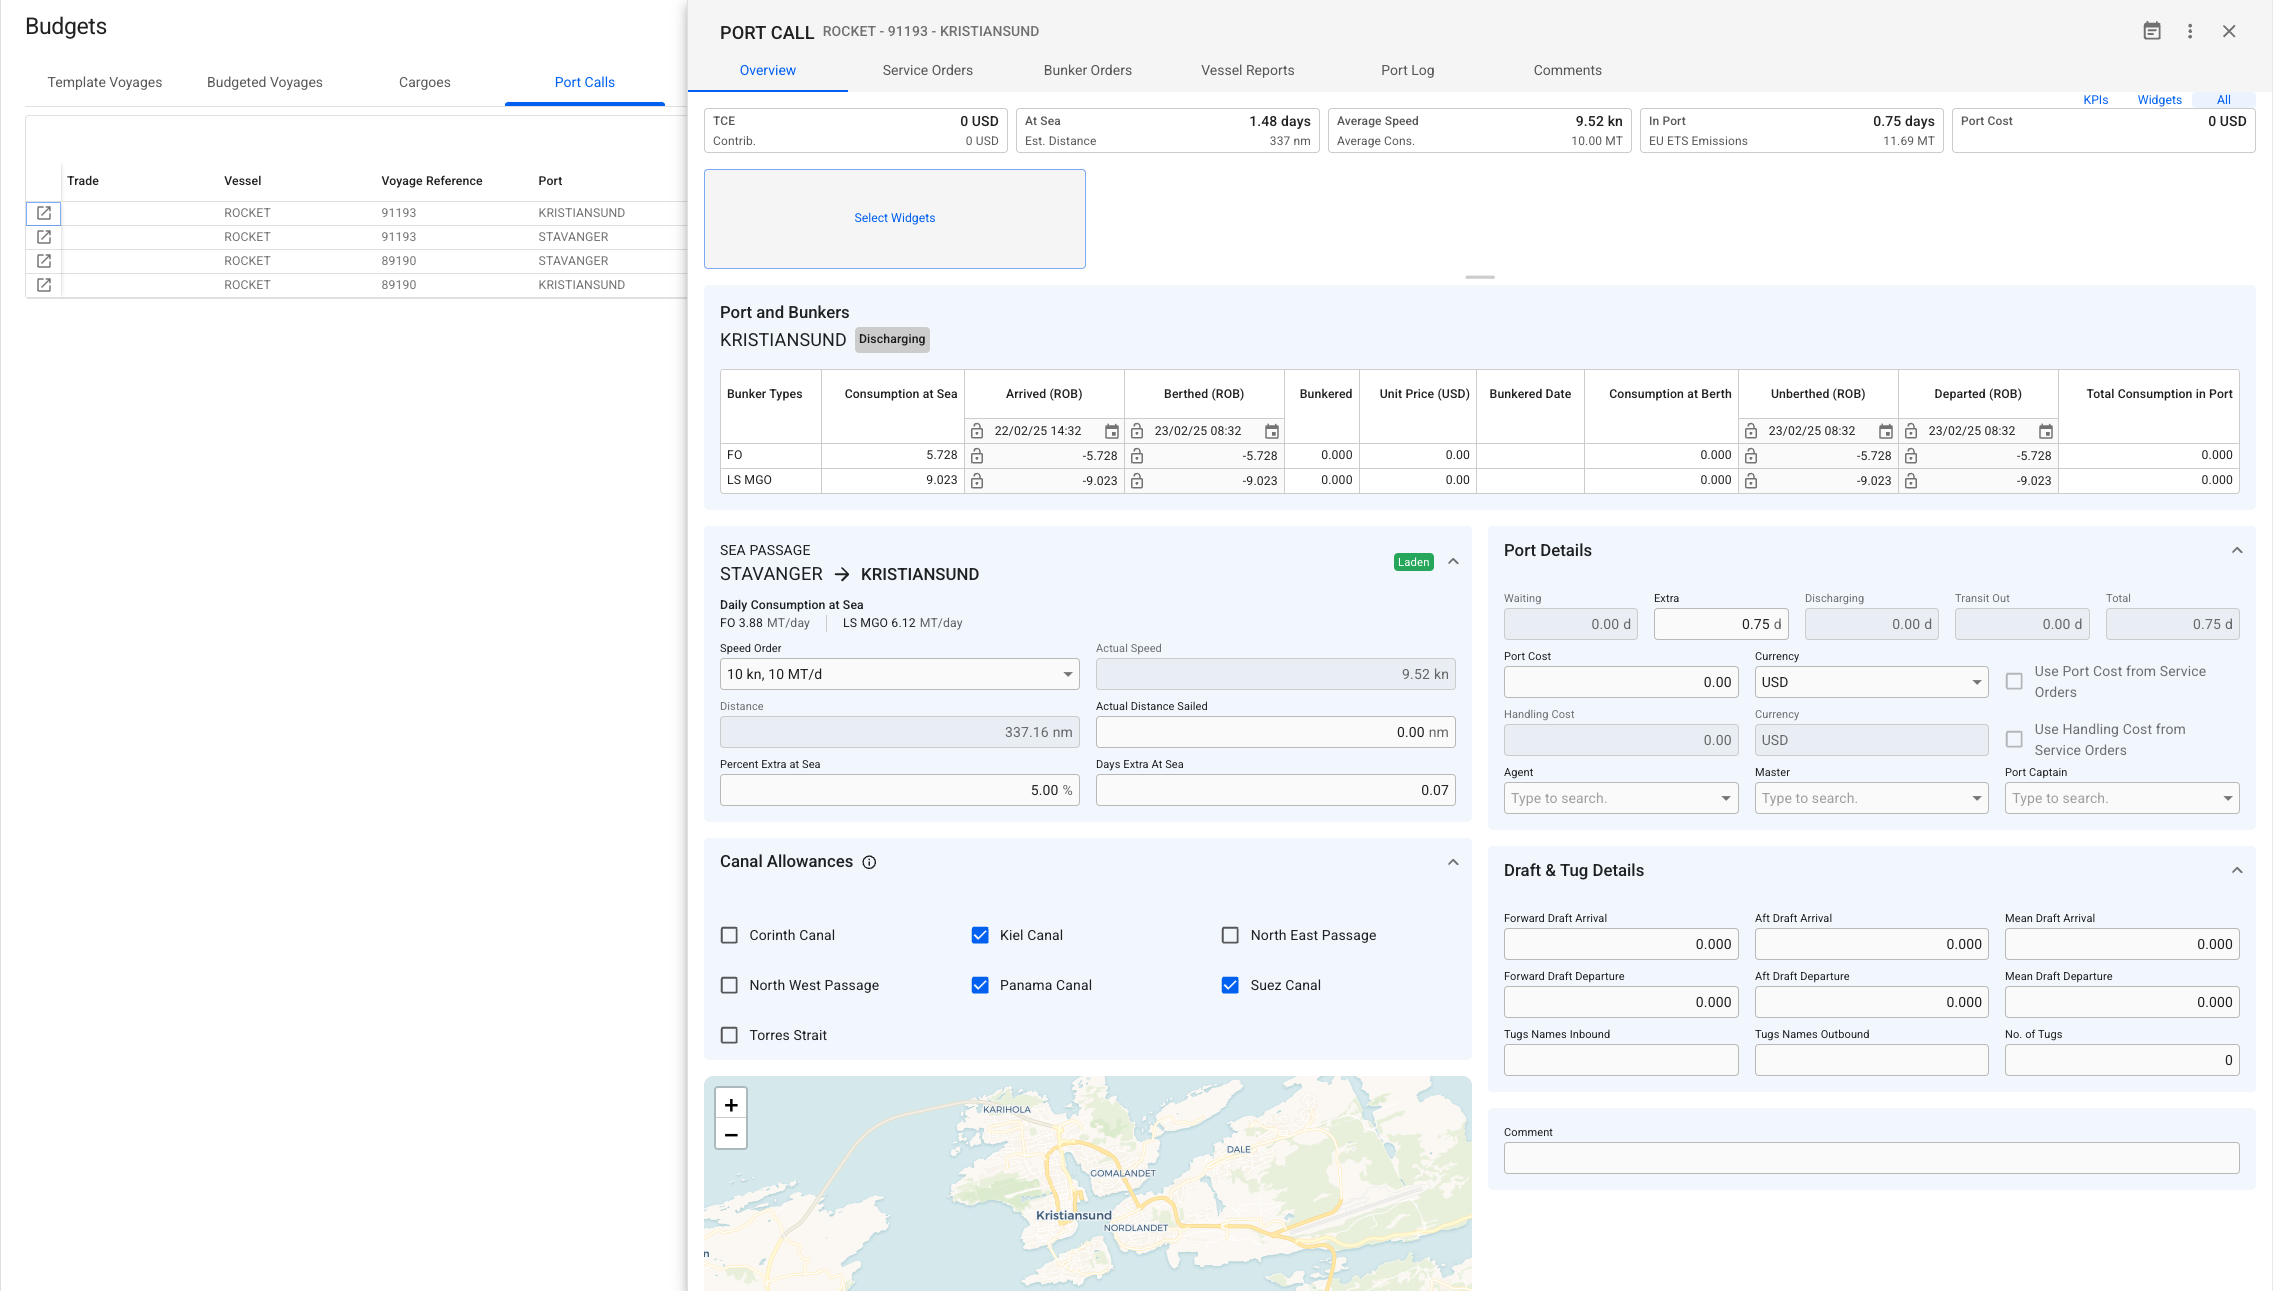Show only KPIs view
Screen dimensions: 2273x1291
point(2095,100)
